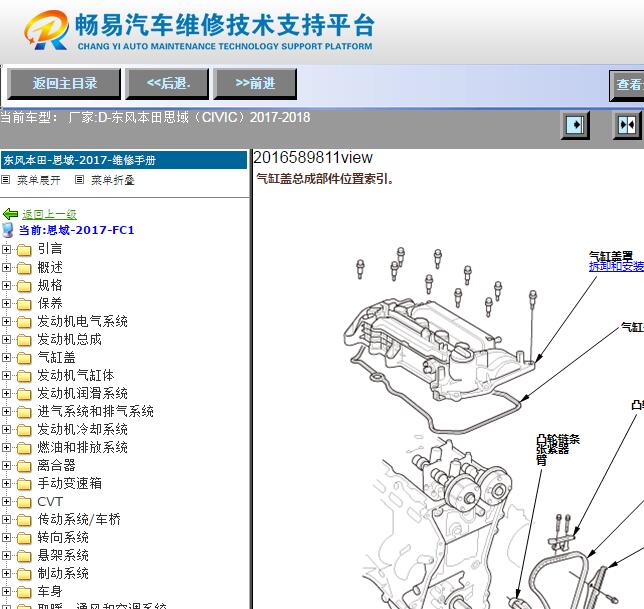Expand the 发动机电气系统 tree node
Viewport: 644px width, 609px height.
(6, 321)
